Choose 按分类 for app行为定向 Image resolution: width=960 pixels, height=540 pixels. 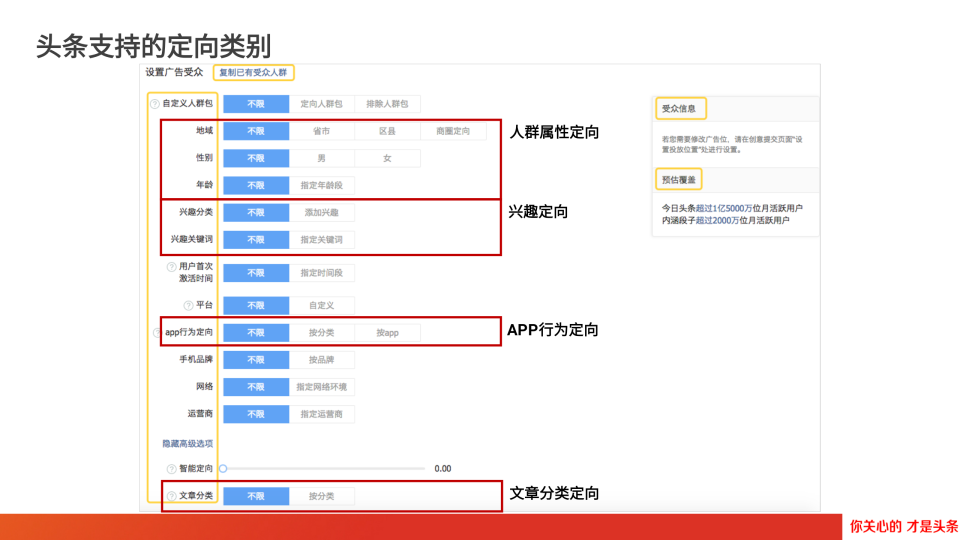pos(321,332)
